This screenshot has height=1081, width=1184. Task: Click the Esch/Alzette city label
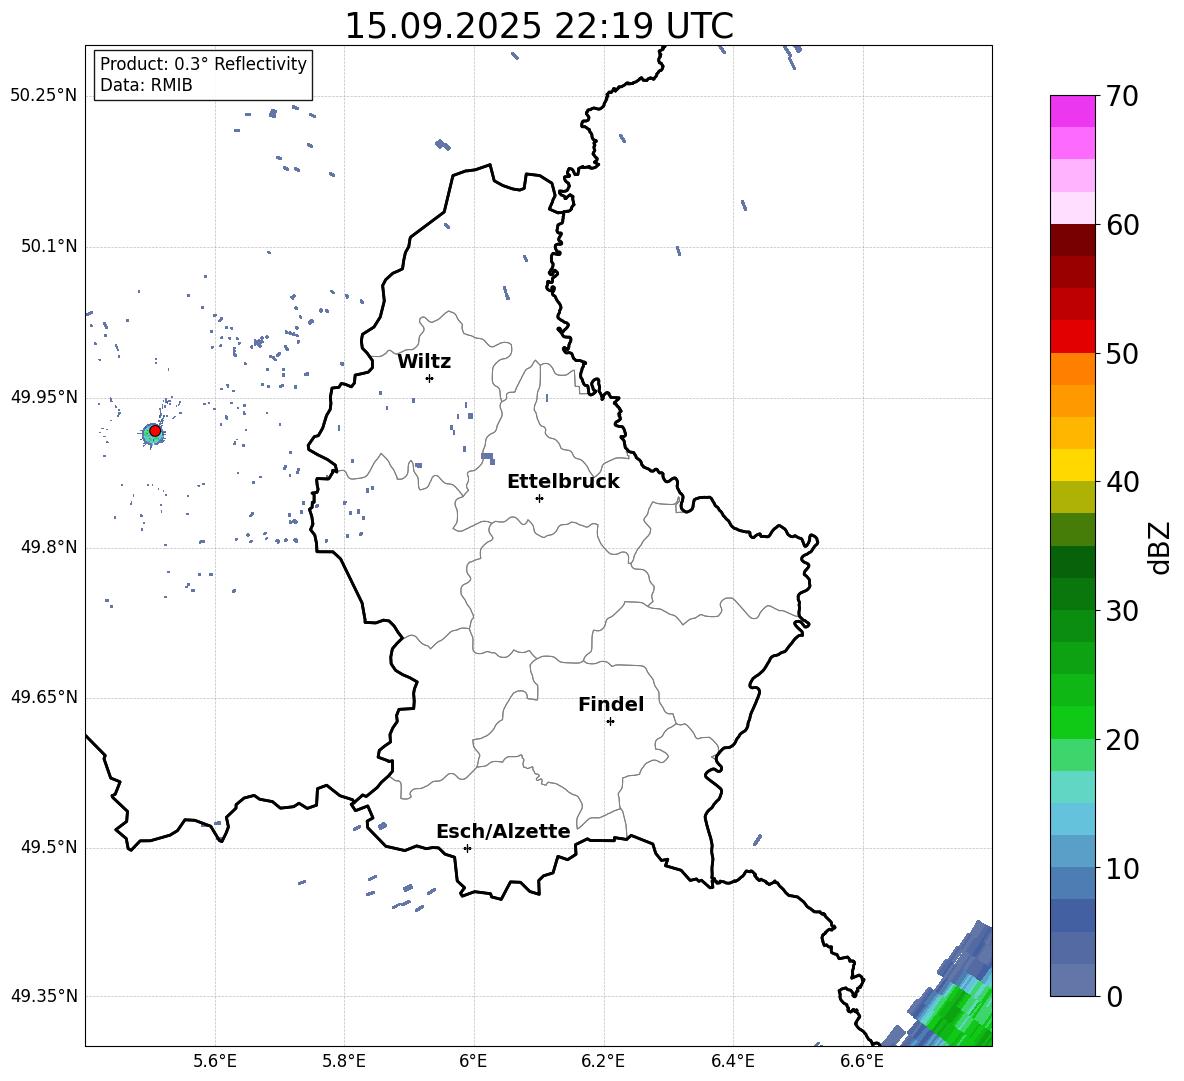click(x=503, y=831)
